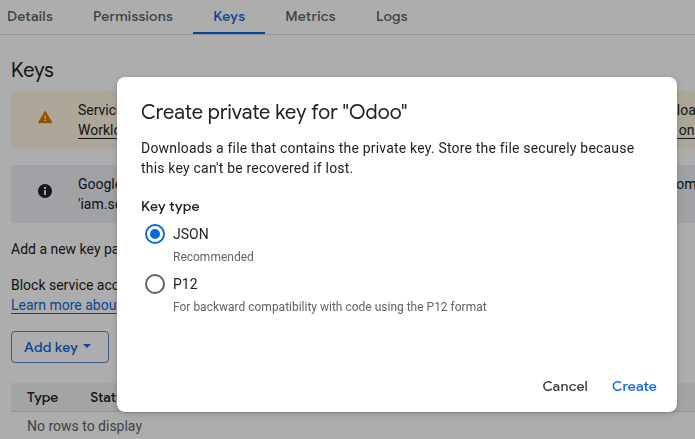Go to the Metrics tab
695x439 pixels.
click(310, 16)
